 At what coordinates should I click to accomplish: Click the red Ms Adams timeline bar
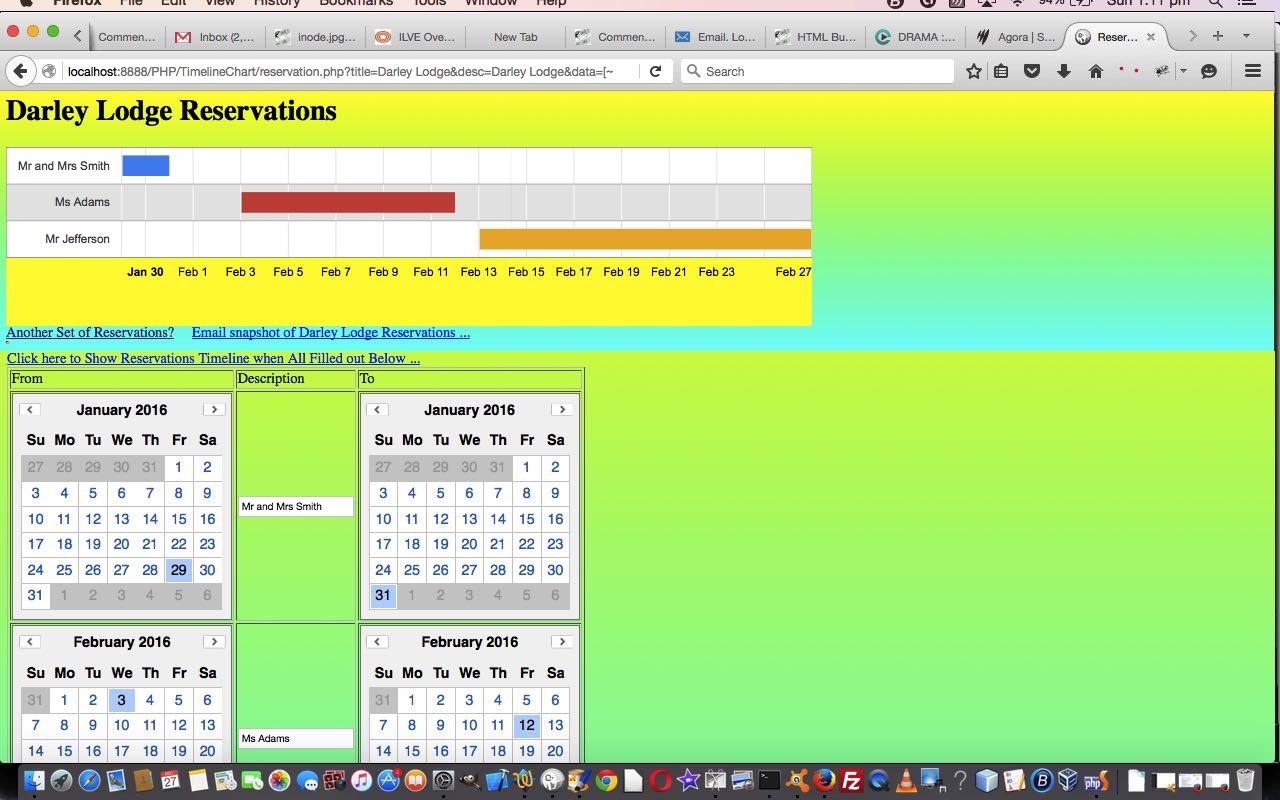coord(347,202)
